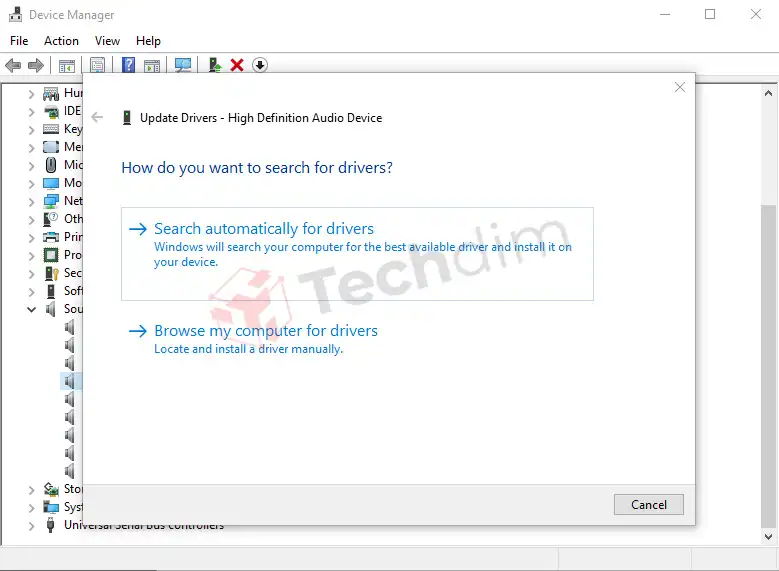The image size is (779, 571).
Task: Click the down-arrow Disable device toolbar icon
Action: 259,65
